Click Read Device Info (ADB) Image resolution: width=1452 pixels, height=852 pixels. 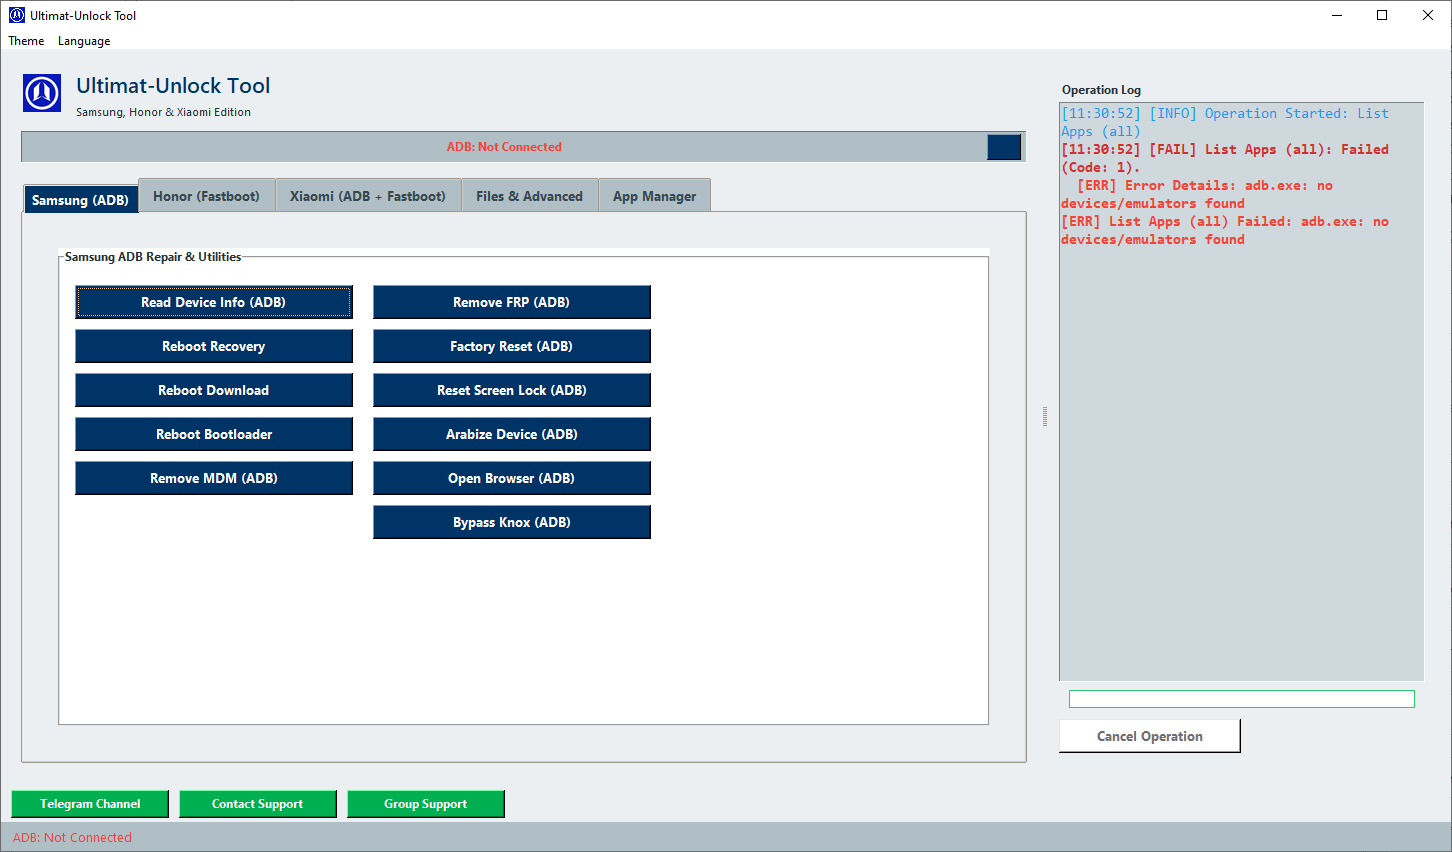(x=213, y=301)
